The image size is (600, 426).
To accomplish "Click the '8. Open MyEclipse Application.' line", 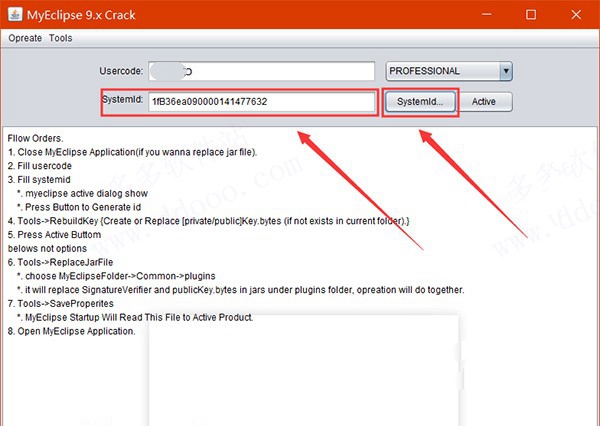I will click(72, 331).
